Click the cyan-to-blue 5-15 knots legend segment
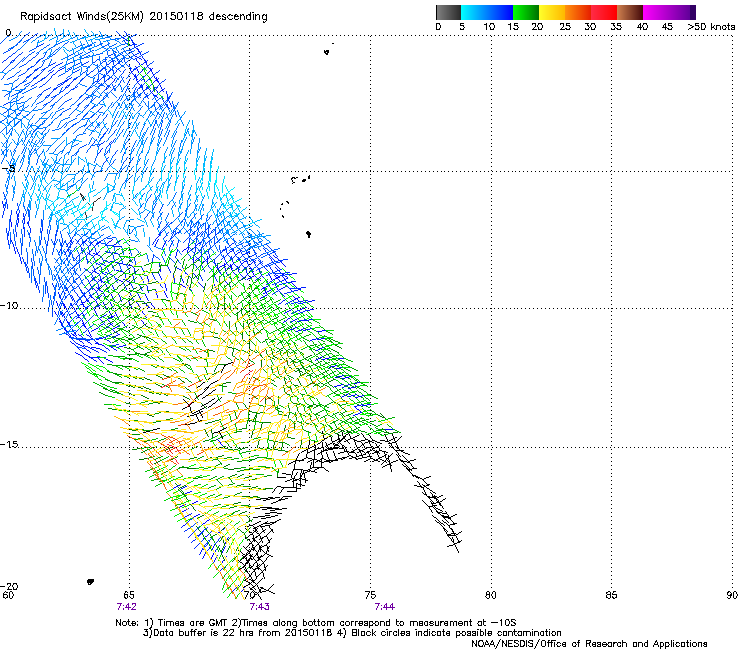 487,12
